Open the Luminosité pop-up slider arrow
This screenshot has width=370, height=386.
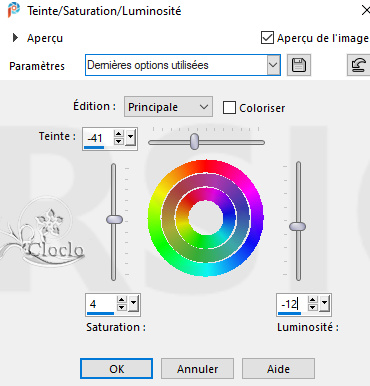point(324,303)
